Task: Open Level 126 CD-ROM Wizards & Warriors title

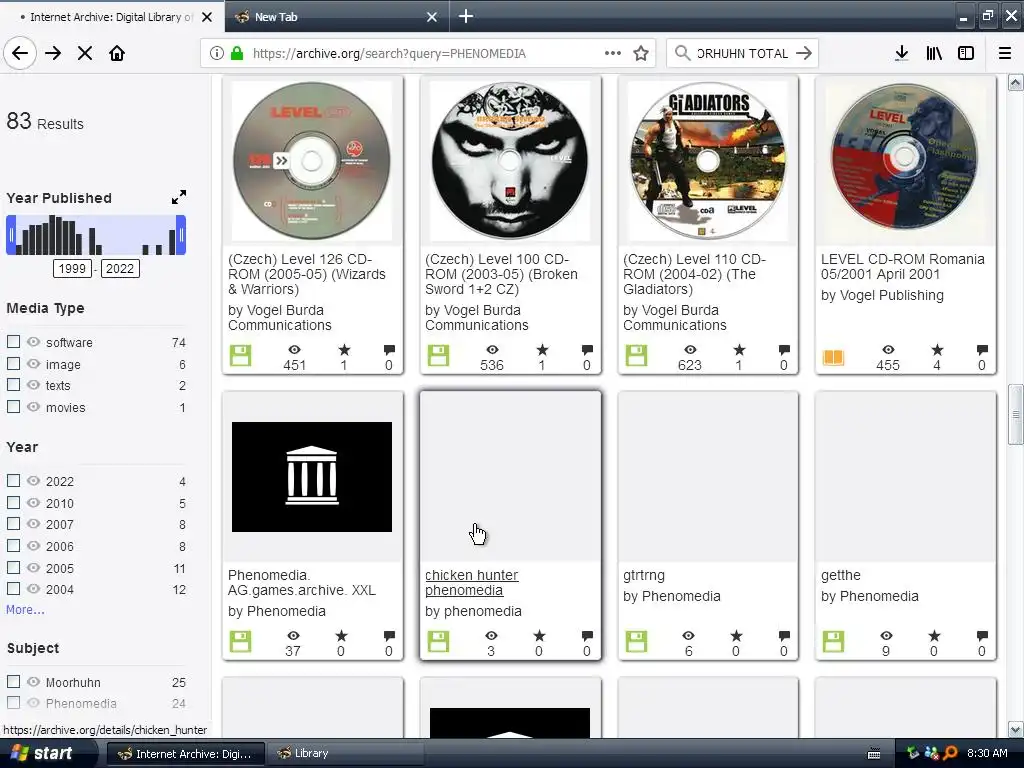Action: tap(307, 274)
